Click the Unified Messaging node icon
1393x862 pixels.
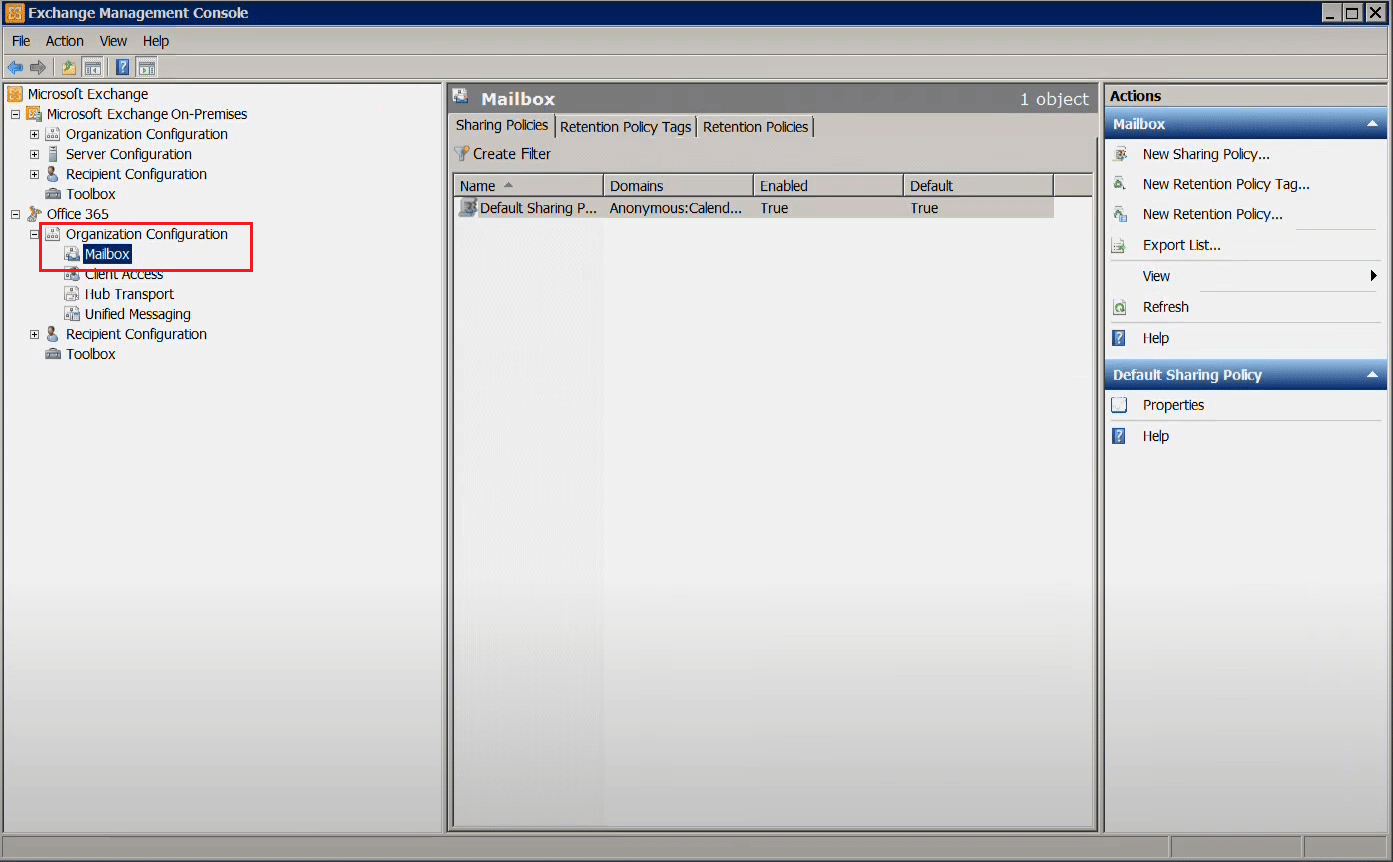click(72, 314)
